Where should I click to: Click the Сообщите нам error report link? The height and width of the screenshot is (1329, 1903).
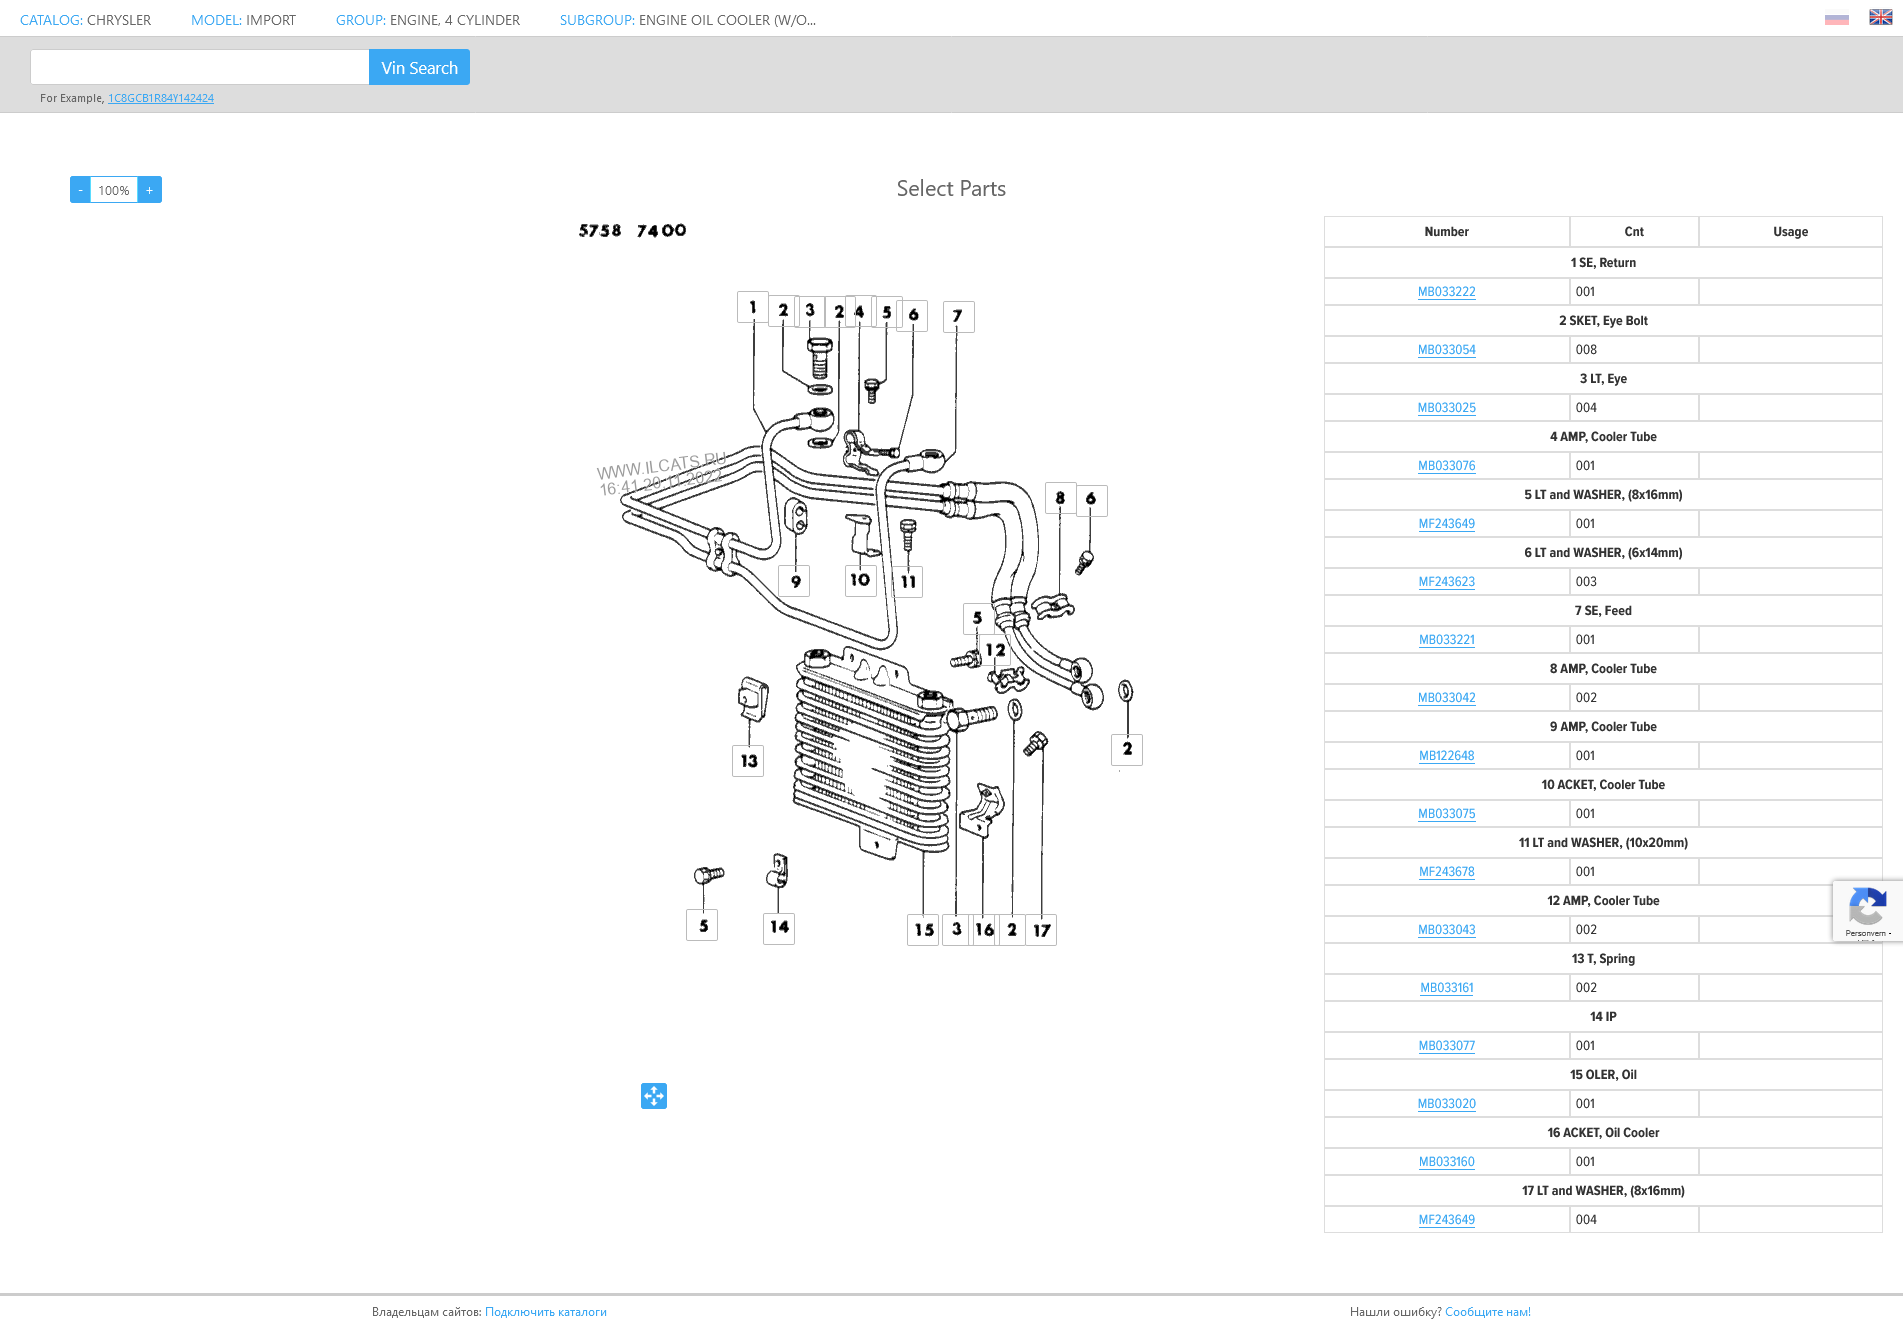click(1487, 1312)
